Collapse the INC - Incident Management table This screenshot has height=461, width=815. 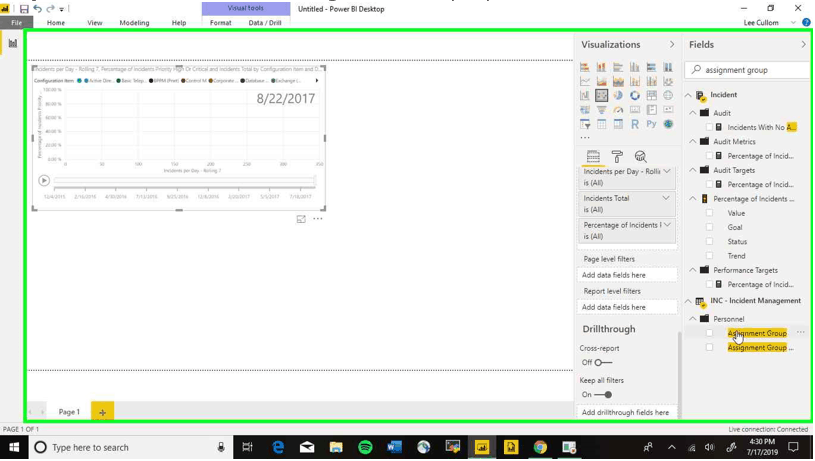tap(688, 301)
